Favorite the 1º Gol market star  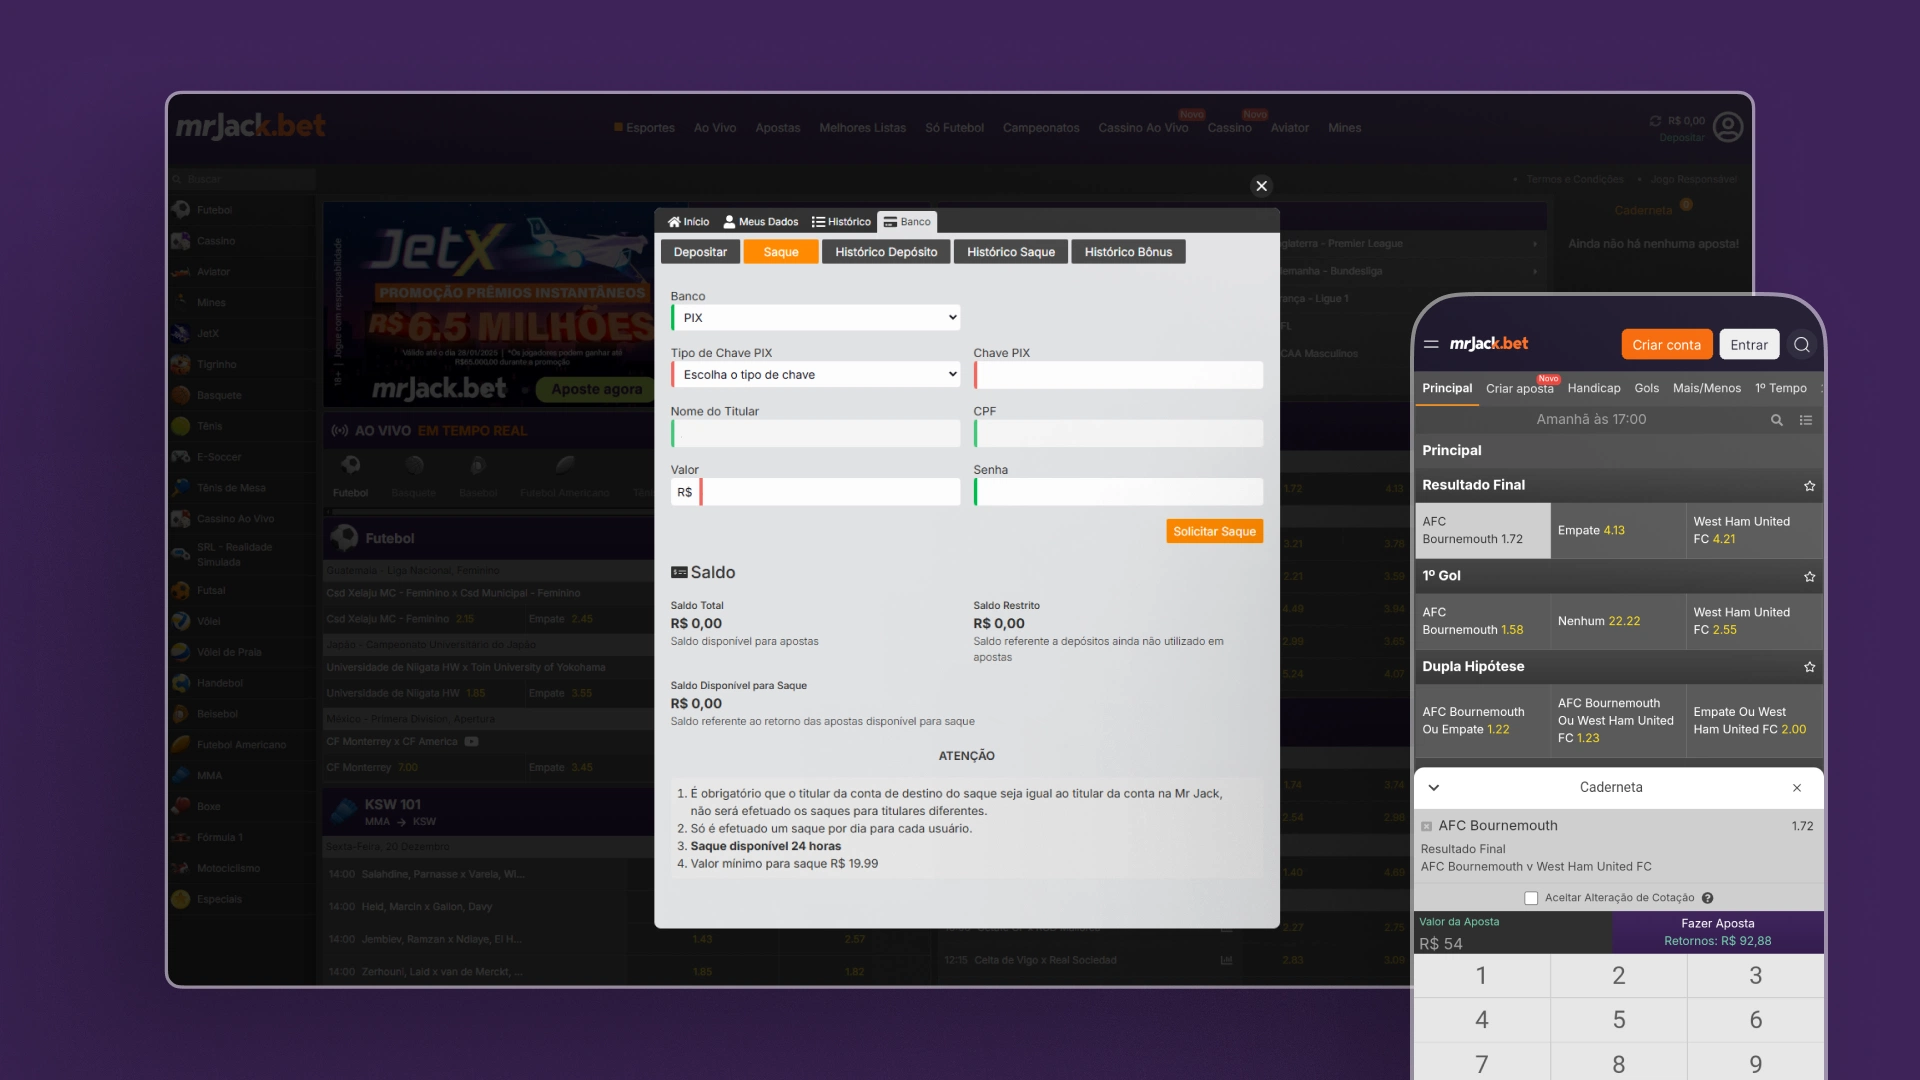click(x=1809, y=577)
